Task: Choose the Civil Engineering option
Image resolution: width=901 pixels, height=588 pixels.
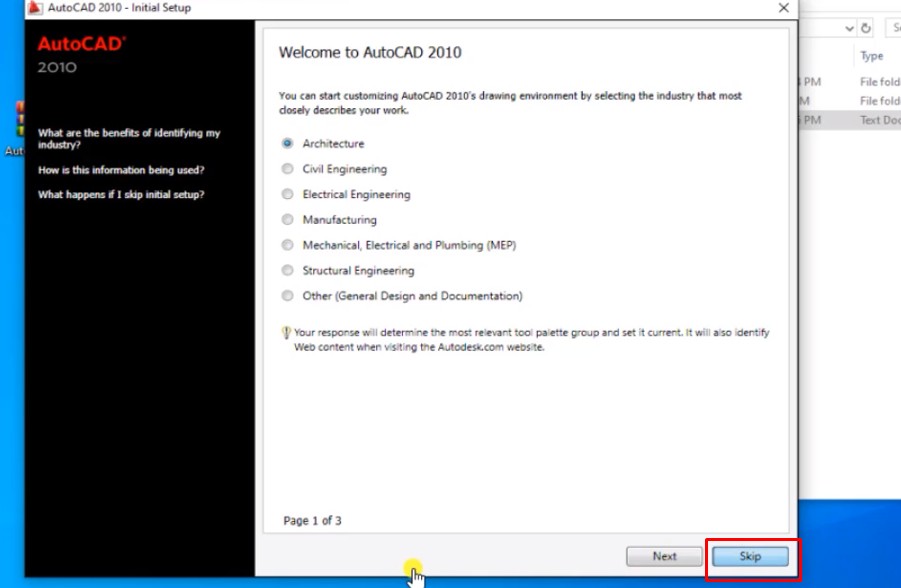Action: [288, 169]
